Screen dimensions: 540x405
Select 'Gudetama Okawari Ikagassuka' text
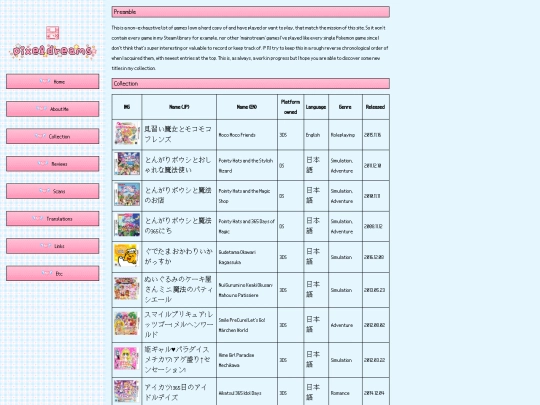[x=237, y=257]
